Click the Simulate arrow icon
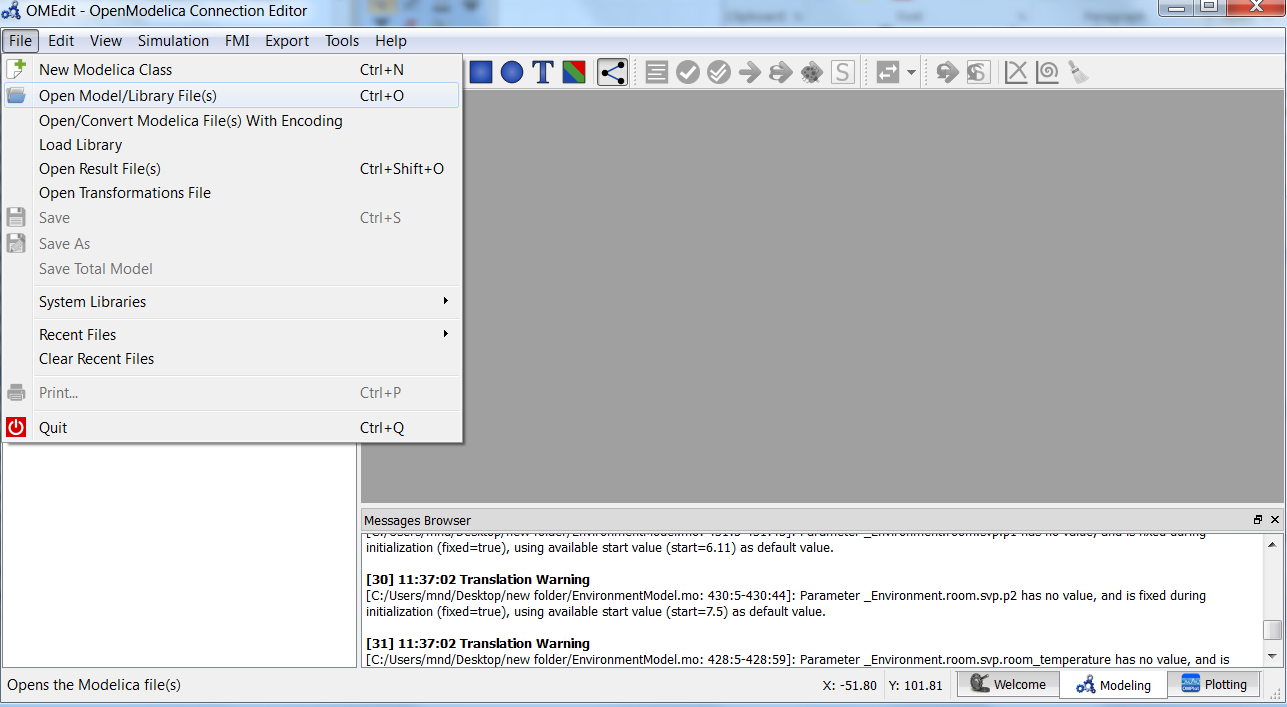Viewport: 1287px width, 707px height. coord(749,72)
